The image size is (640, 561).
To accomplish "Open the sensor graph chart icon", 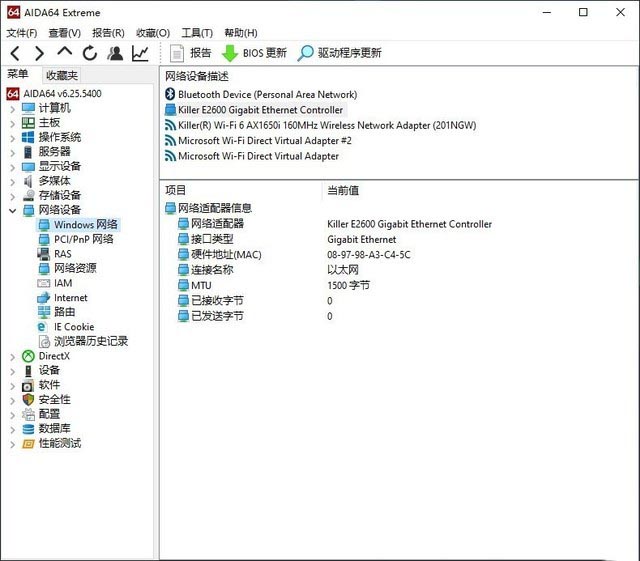I will tap(140, 53).
